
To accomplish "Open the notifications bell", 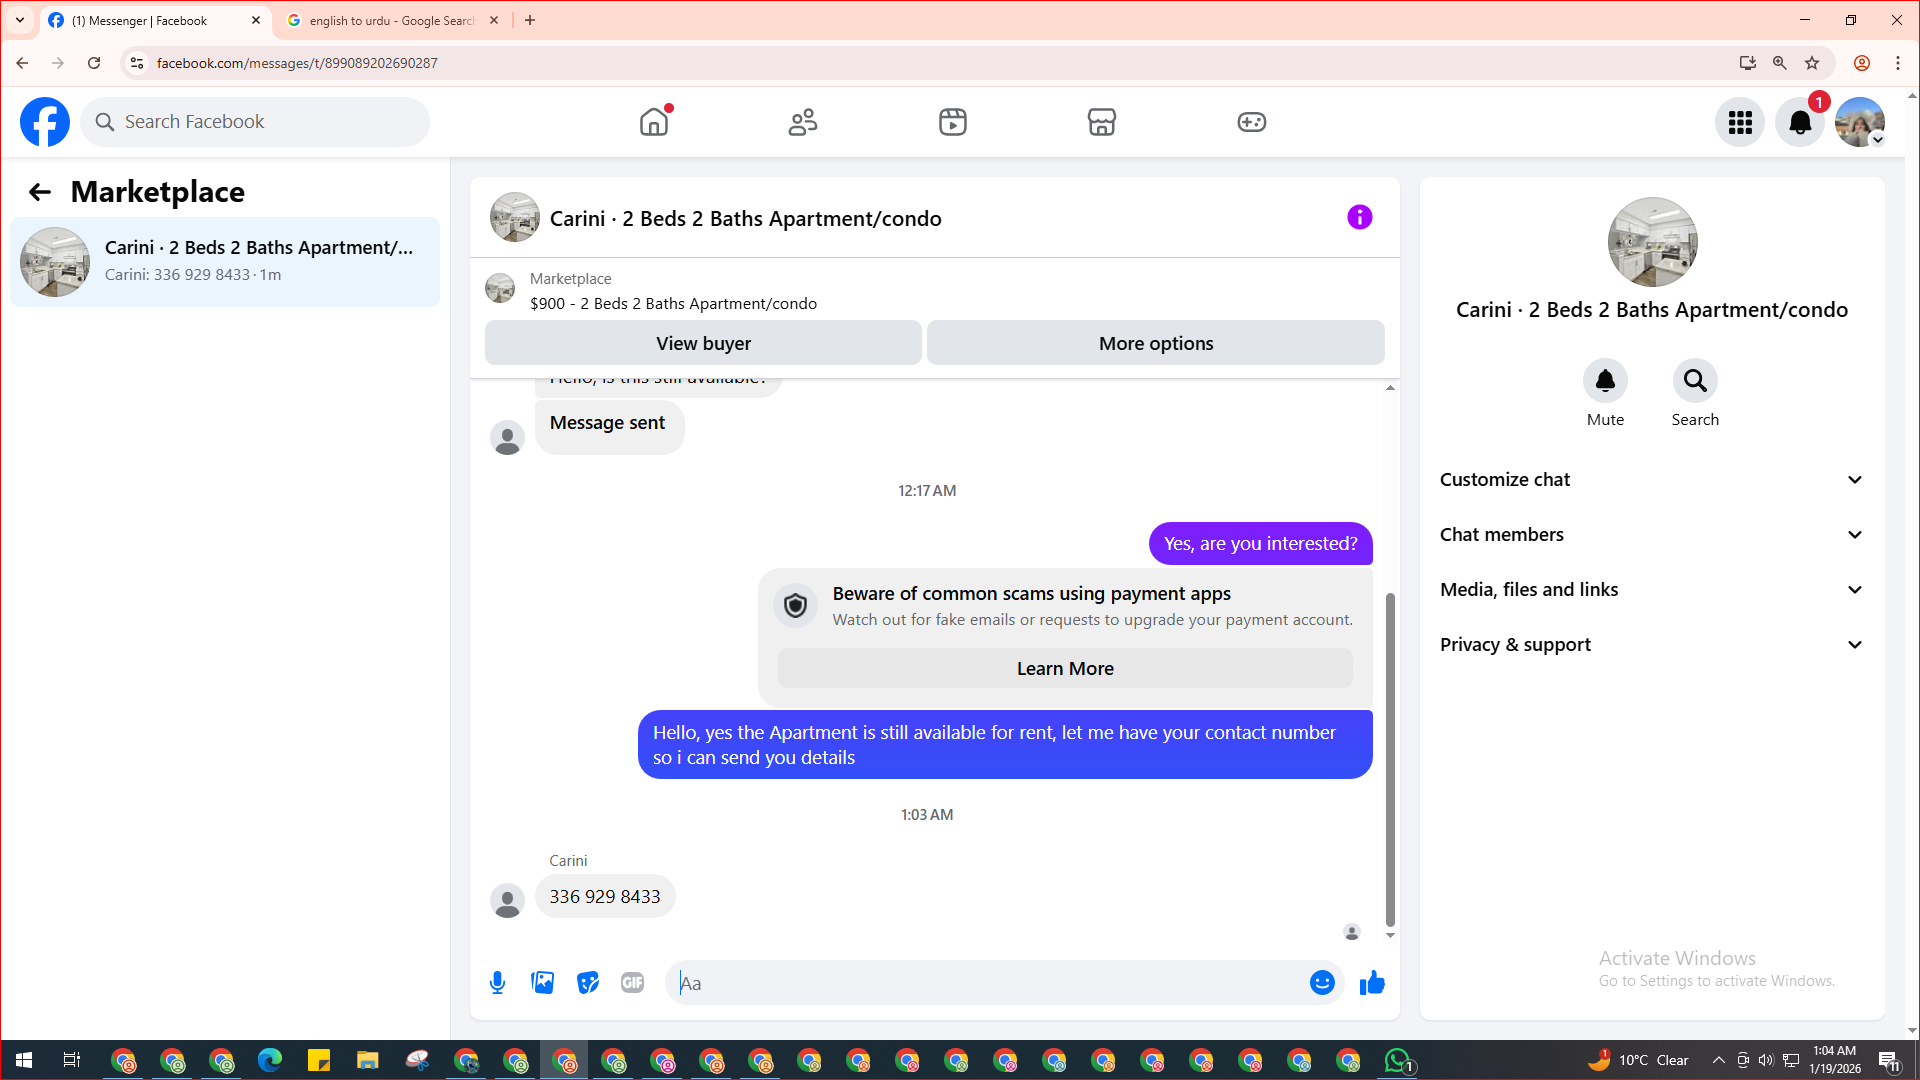I will 1800,122.
